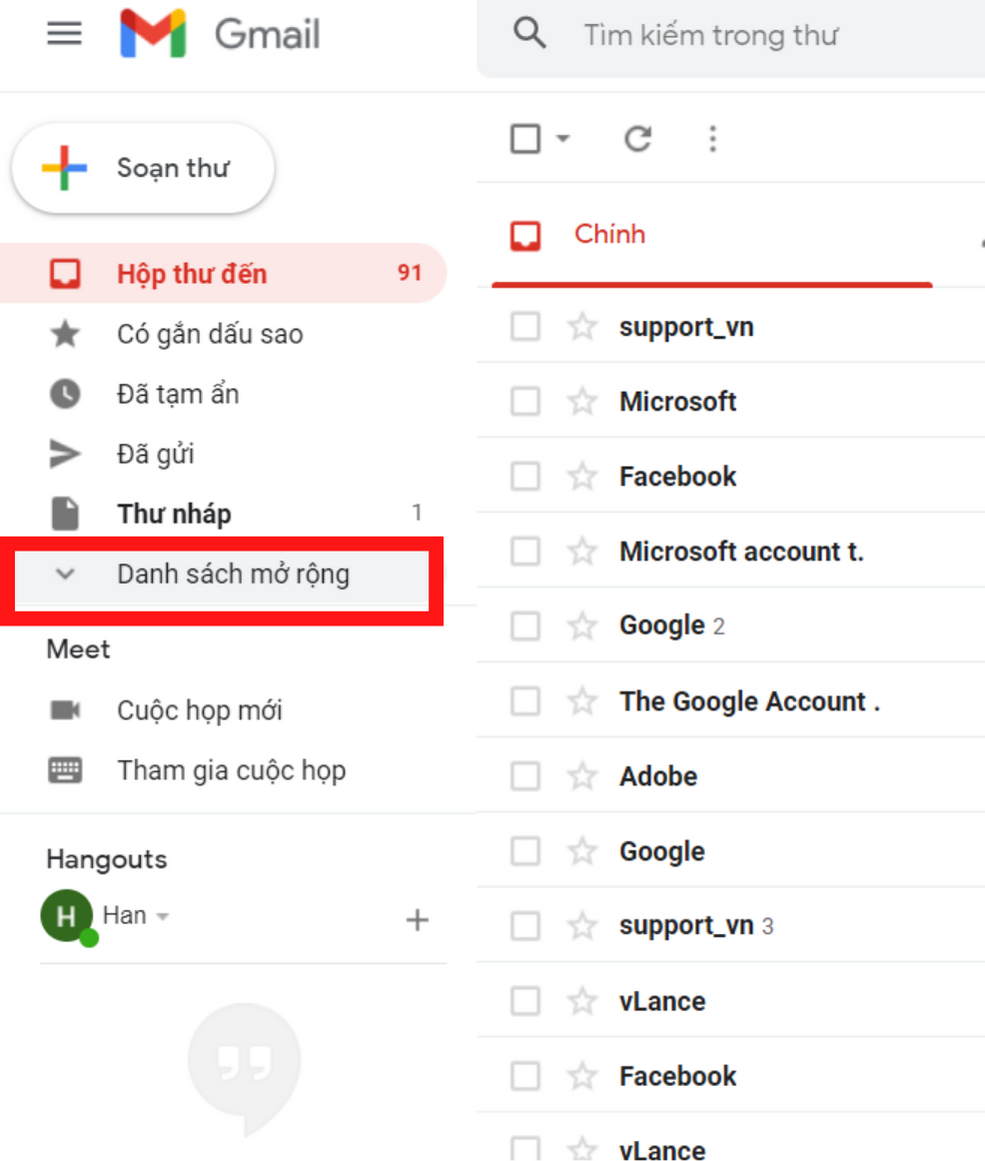
Task: Click the Gmail logo
Action: click(220, 33)
